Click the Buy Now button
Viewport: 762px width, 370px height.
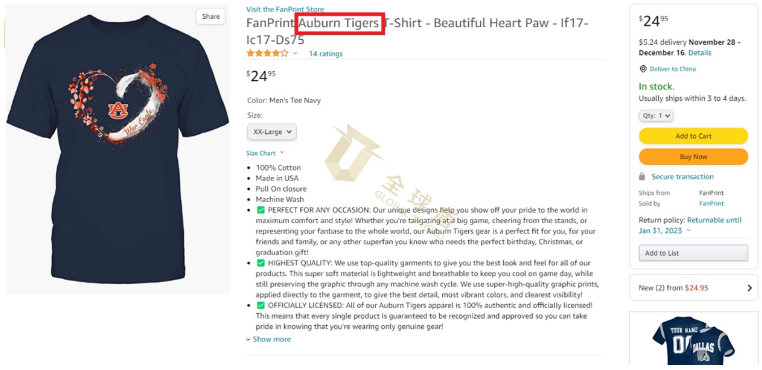[693, 157]
